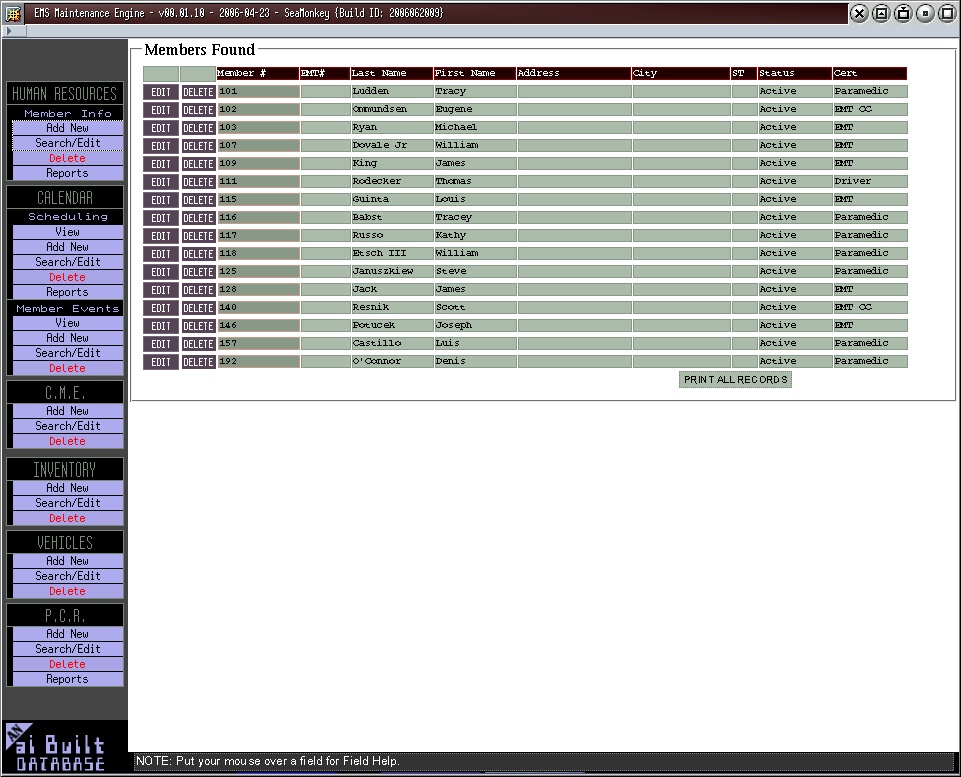Edit the record for Tracy Ludden
Viewport: 961px width, 777px height.
coord(161,92)
